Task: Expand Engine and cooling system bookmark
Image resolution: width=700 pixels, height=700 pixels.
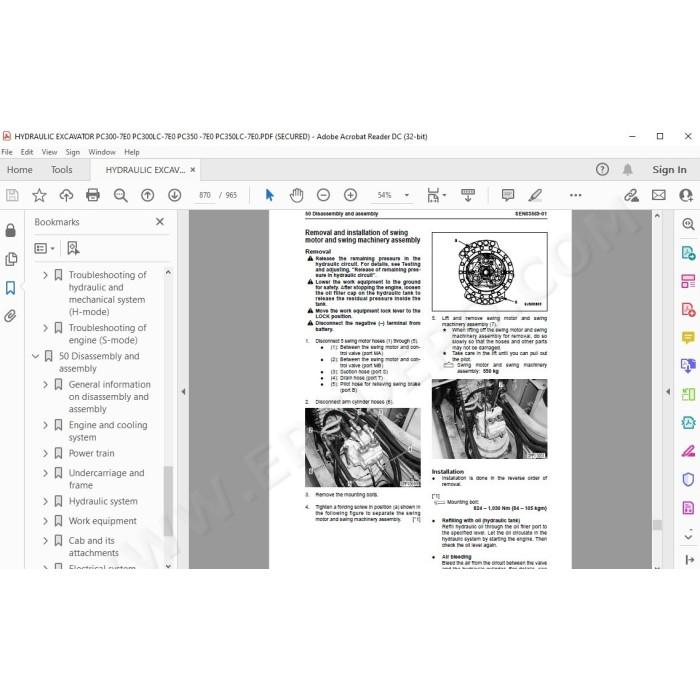Action: click(45, 425)
